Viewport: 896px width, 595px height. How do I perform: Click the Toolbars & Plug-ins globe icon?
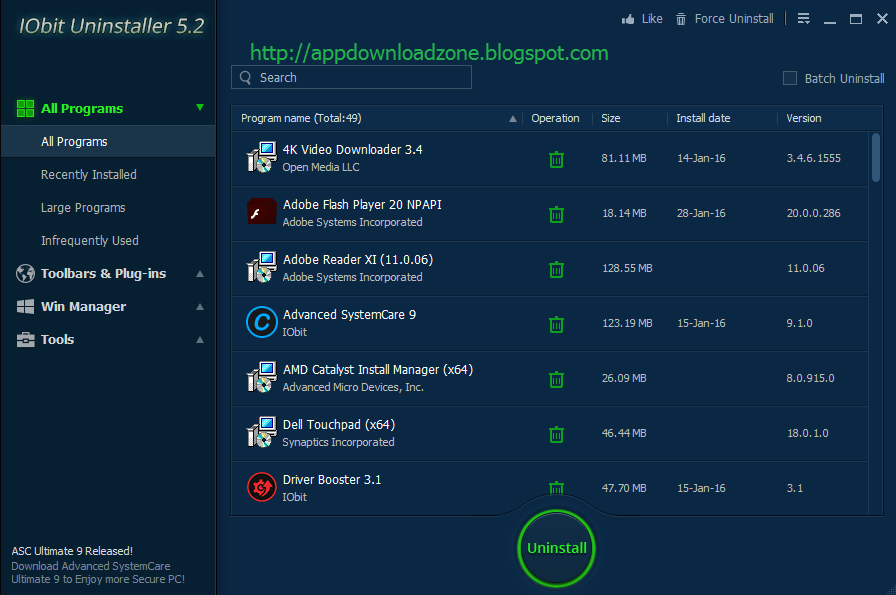tap(25, 273)
